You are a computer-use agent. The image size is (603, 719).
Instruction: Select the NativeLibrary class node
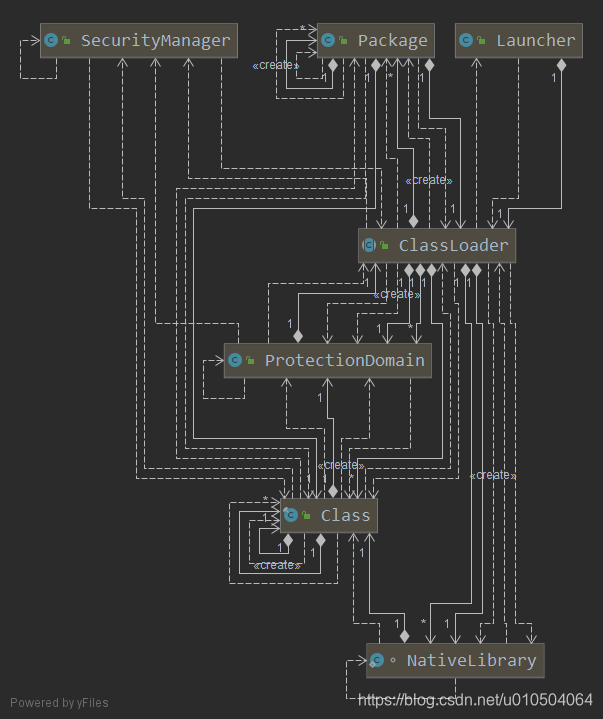455,660
